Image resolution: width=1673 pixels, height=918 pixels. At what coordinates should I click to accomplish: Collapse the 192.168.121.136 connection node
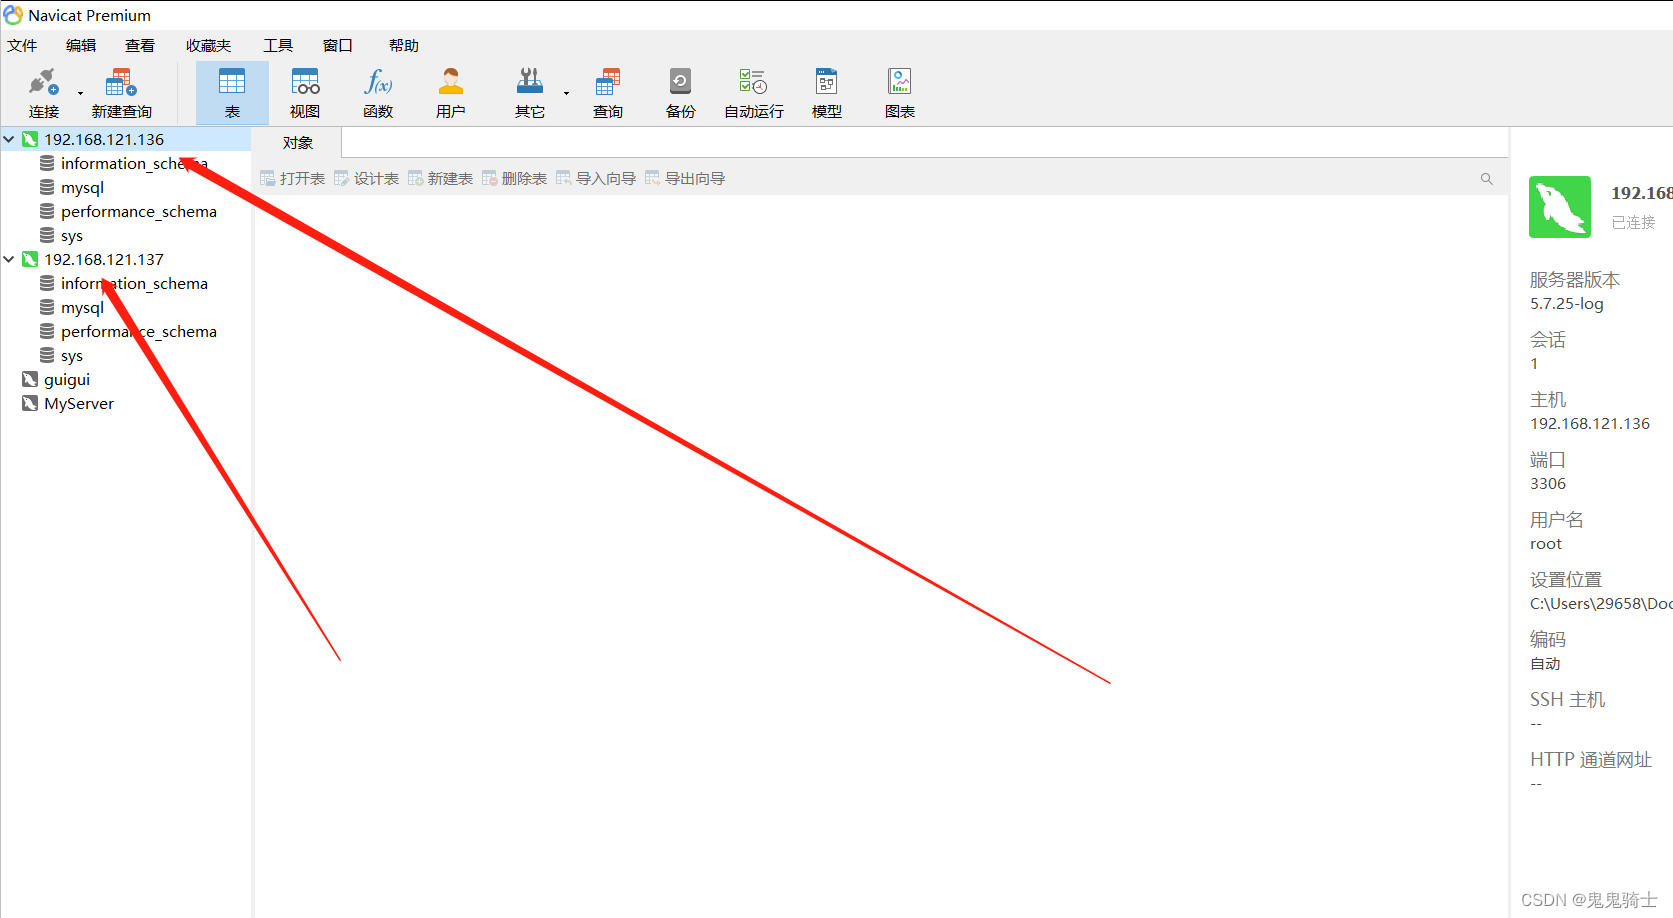(x=9, y=140)
